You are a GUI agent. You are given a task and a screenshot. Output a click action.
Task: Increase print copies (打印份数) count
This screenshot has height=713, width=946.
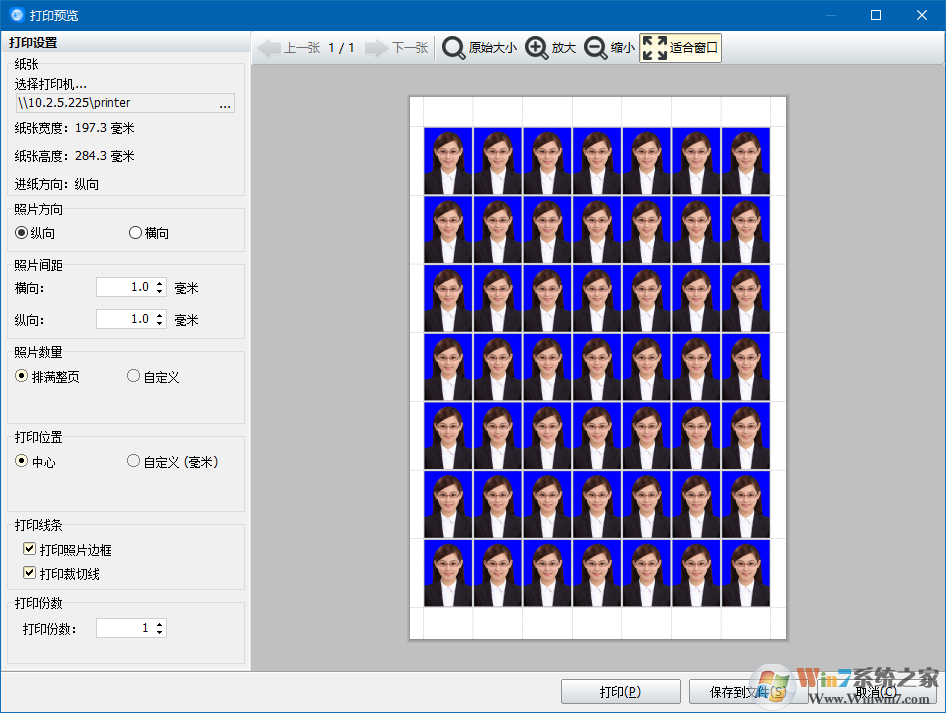(x=159, y=624)
